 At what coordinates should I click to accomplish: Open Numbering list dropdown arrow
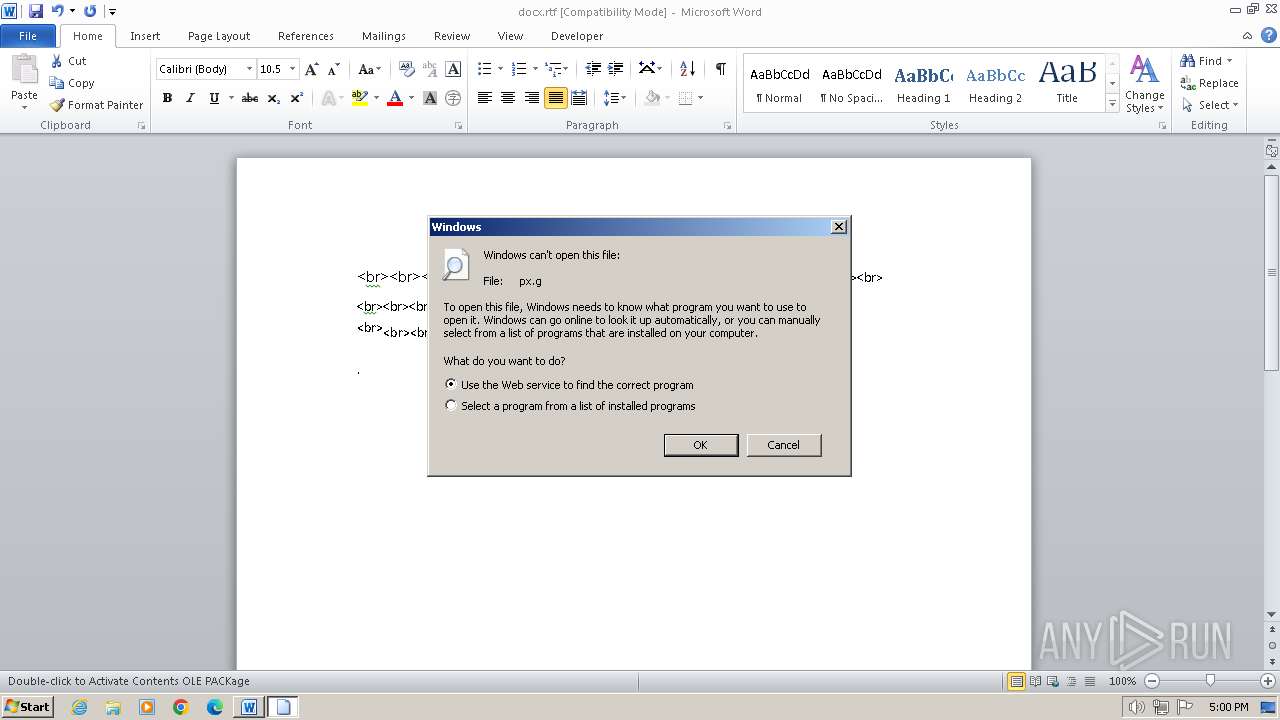536,69
